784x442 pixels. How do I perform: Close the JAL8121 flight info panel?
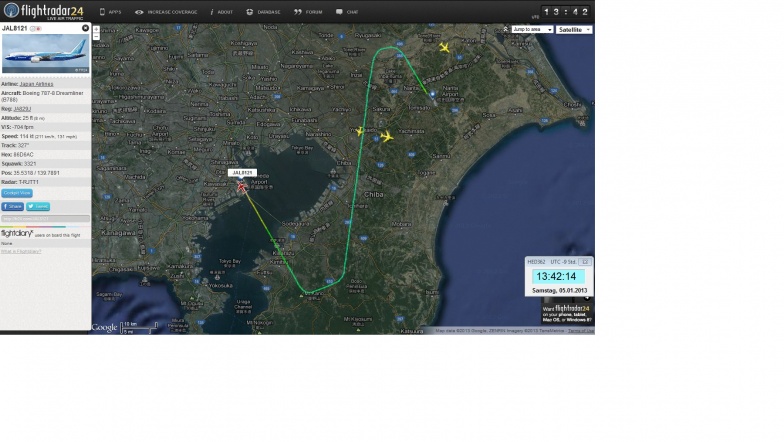[85, 28]
